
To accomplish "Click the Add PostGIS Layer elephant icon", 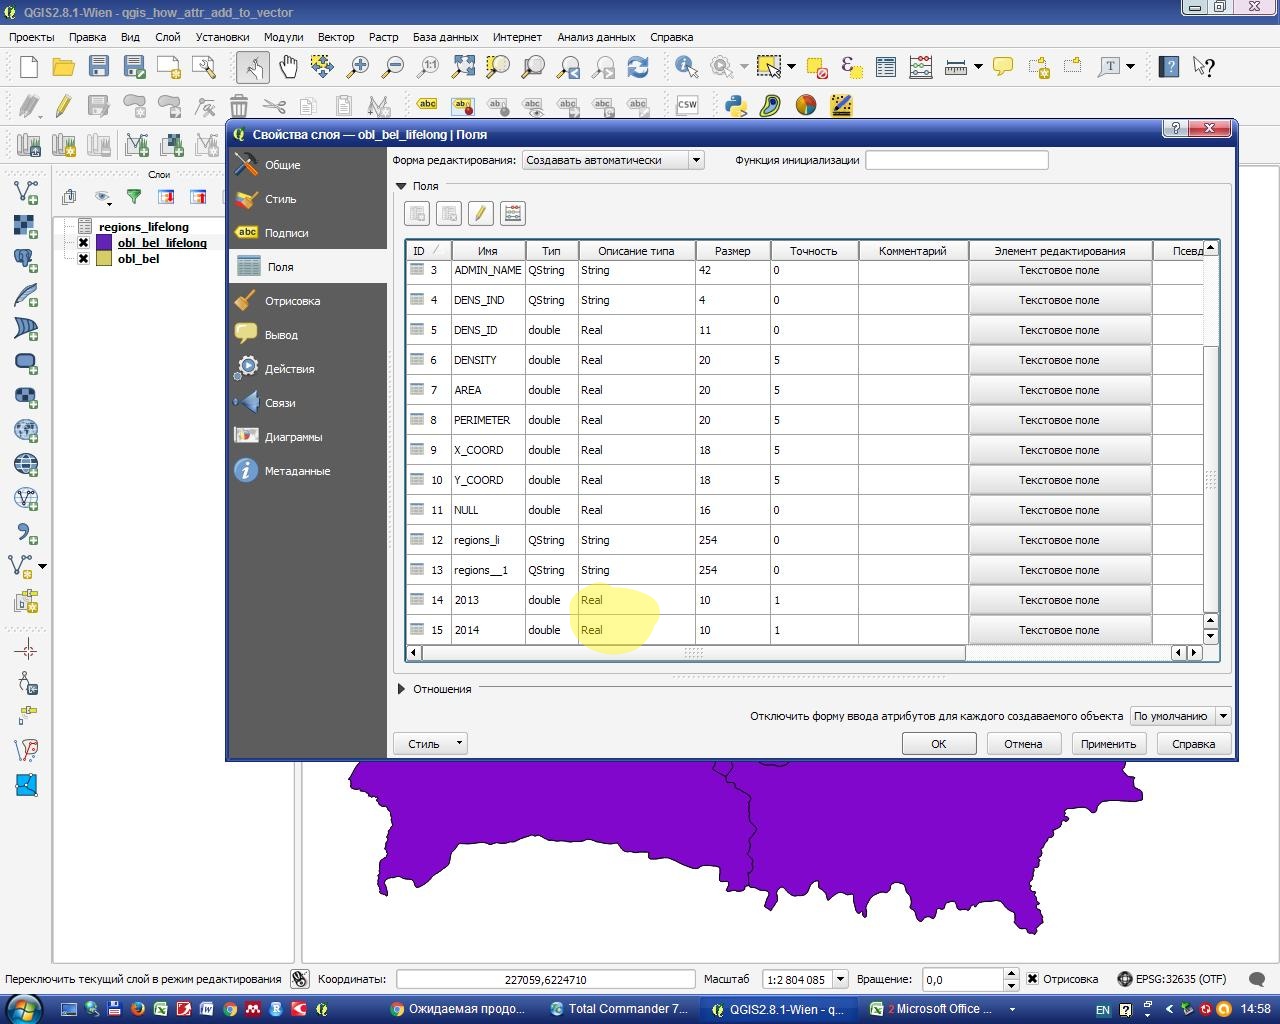I will (27, 259).
